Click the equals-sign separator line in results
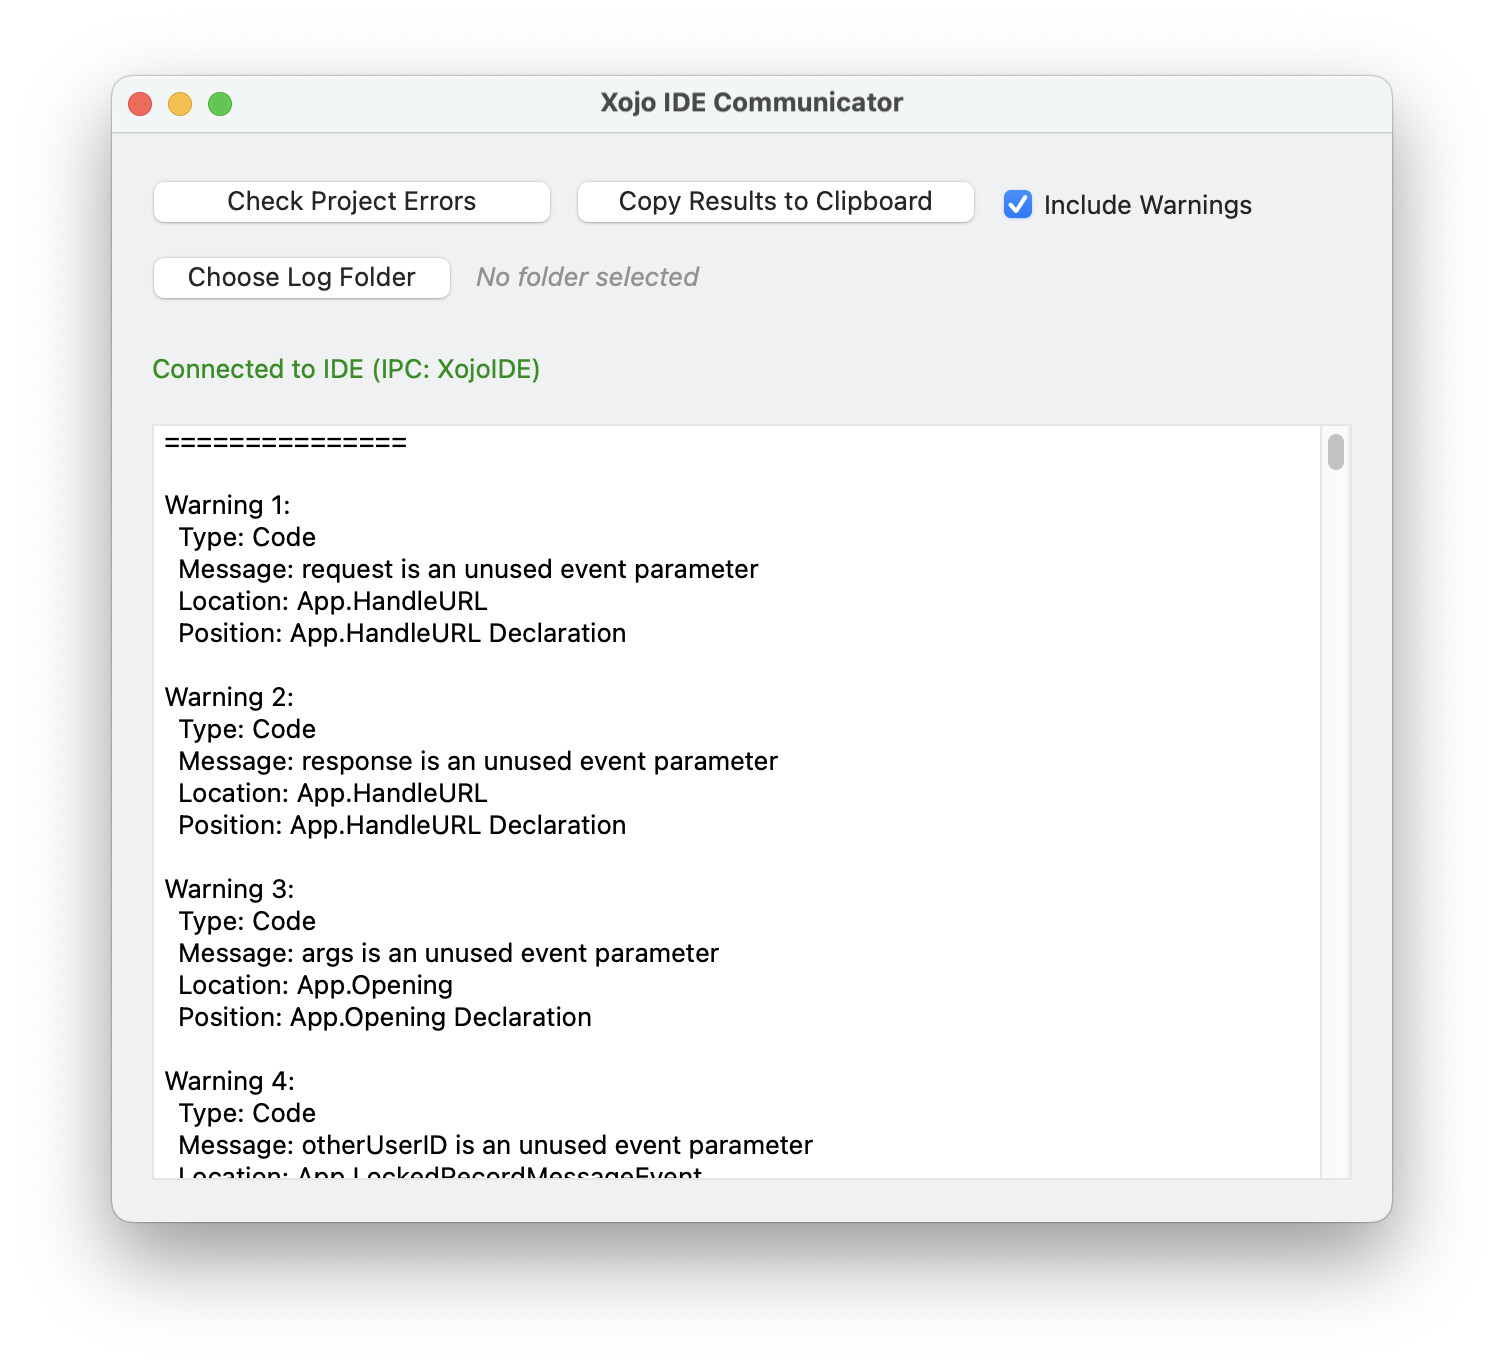This screenshot has height=1370, width=1504. (x=286, y=443)
